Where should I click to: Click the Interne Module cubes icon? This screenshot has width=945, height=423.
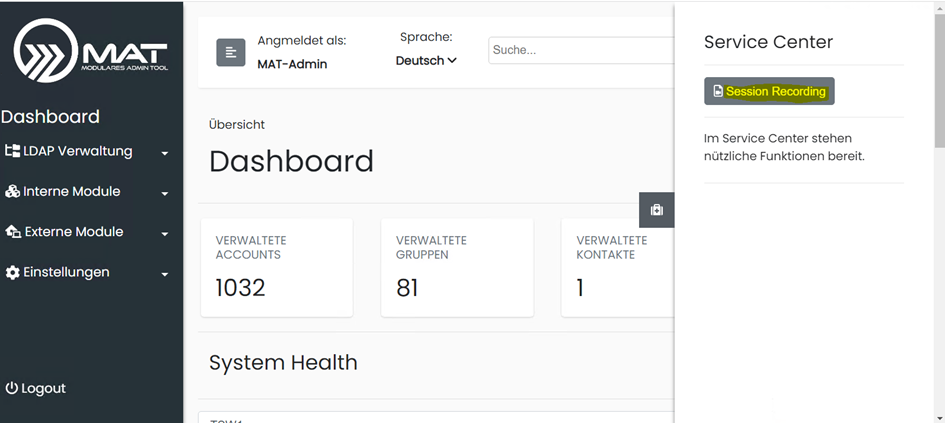pos(13,191)
